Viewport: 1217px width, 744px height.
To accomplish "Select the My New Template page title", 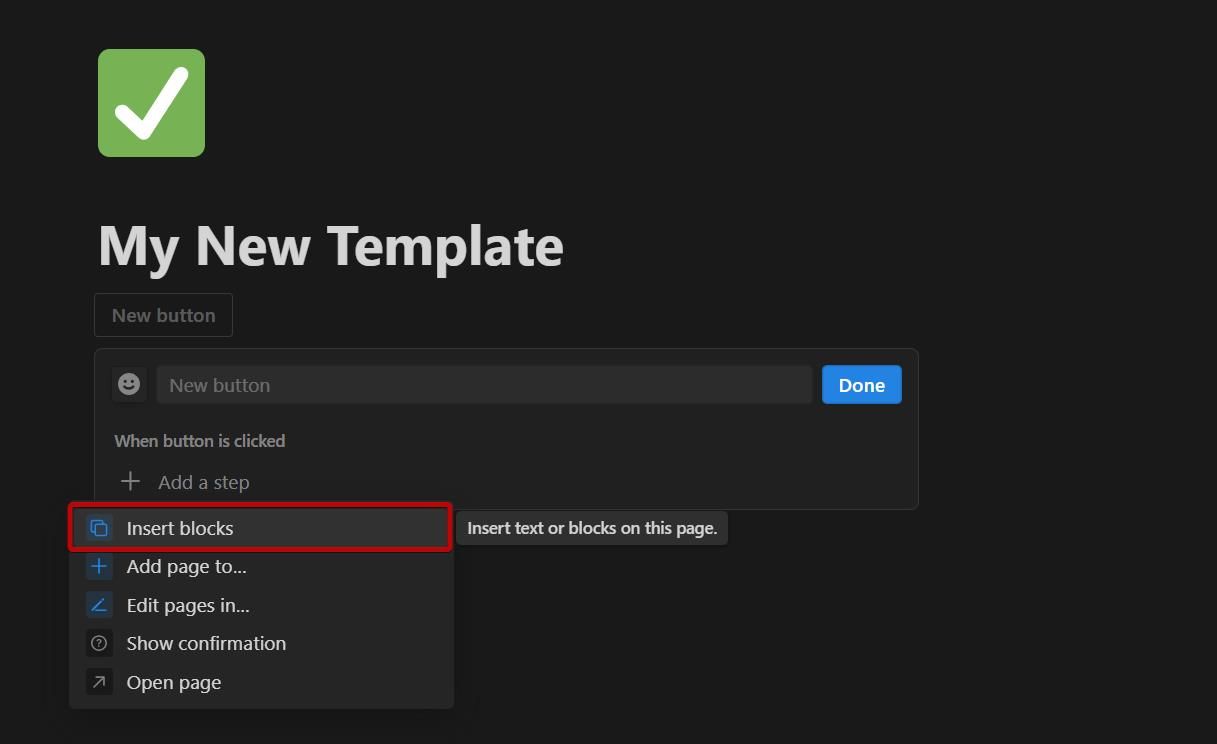I will coord(330,245).
